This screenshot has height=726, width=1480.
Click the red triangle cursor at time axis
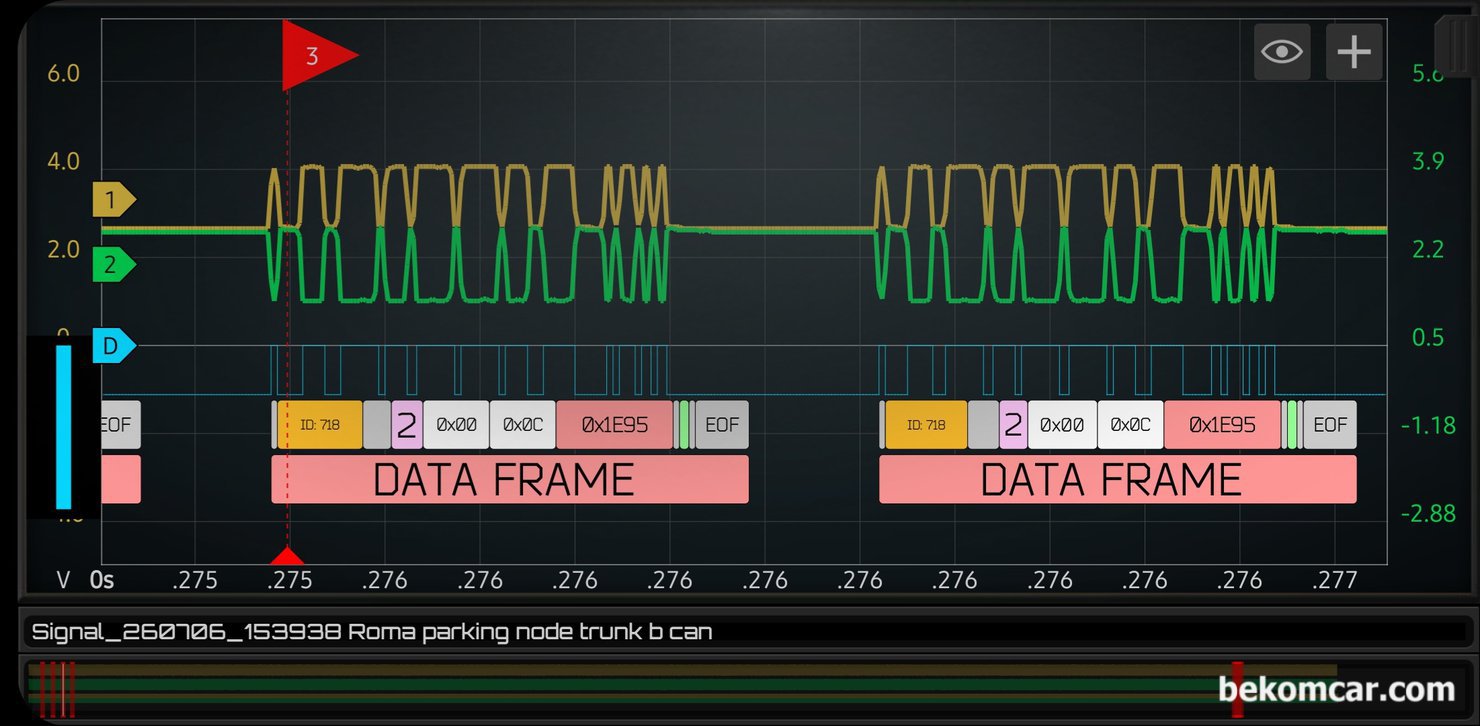coord(287,556)
